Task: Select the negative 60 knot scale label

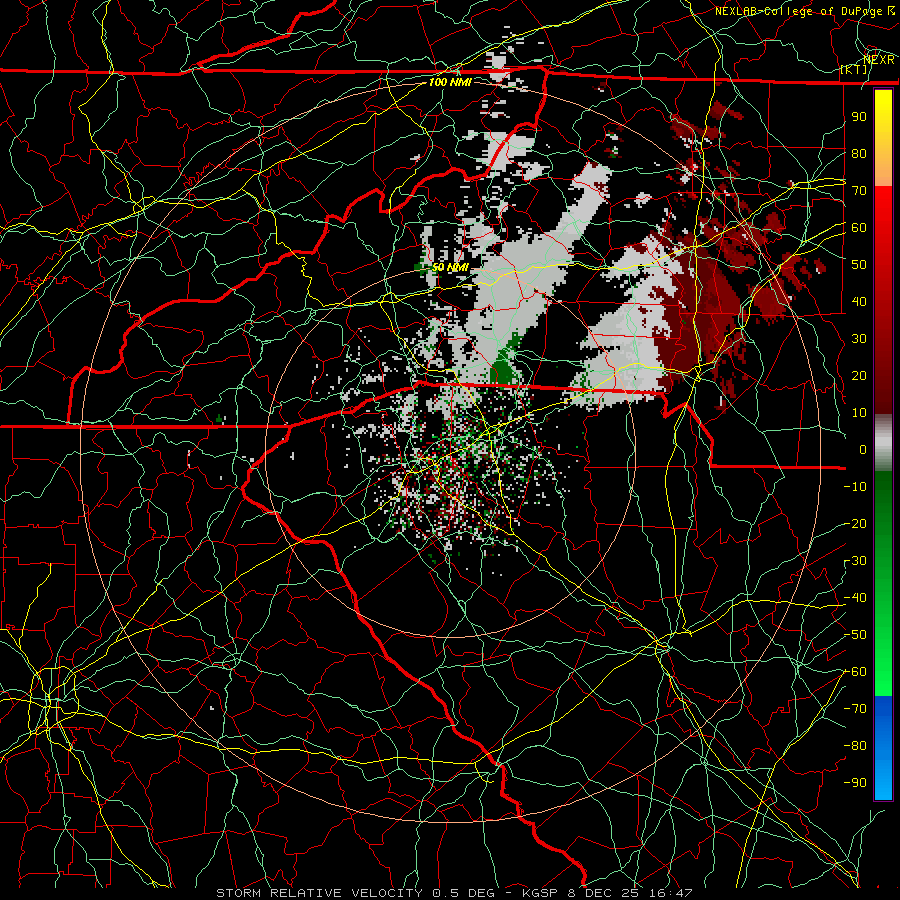Action: pyautogui.click(x=855, y=672)
